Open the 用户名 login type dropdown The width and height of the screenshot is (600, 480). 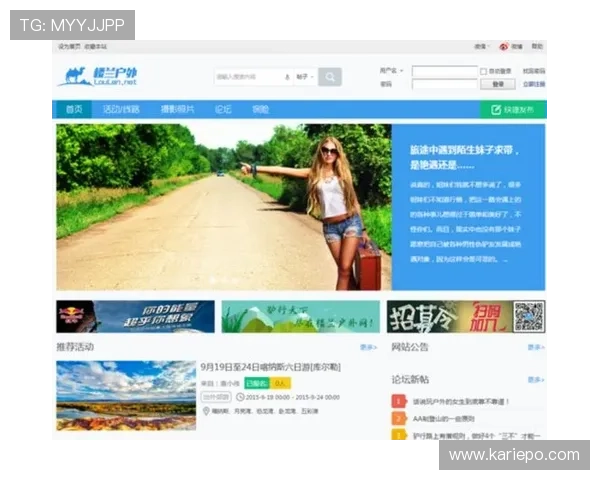pyautogui.click(x=391, y=71)
